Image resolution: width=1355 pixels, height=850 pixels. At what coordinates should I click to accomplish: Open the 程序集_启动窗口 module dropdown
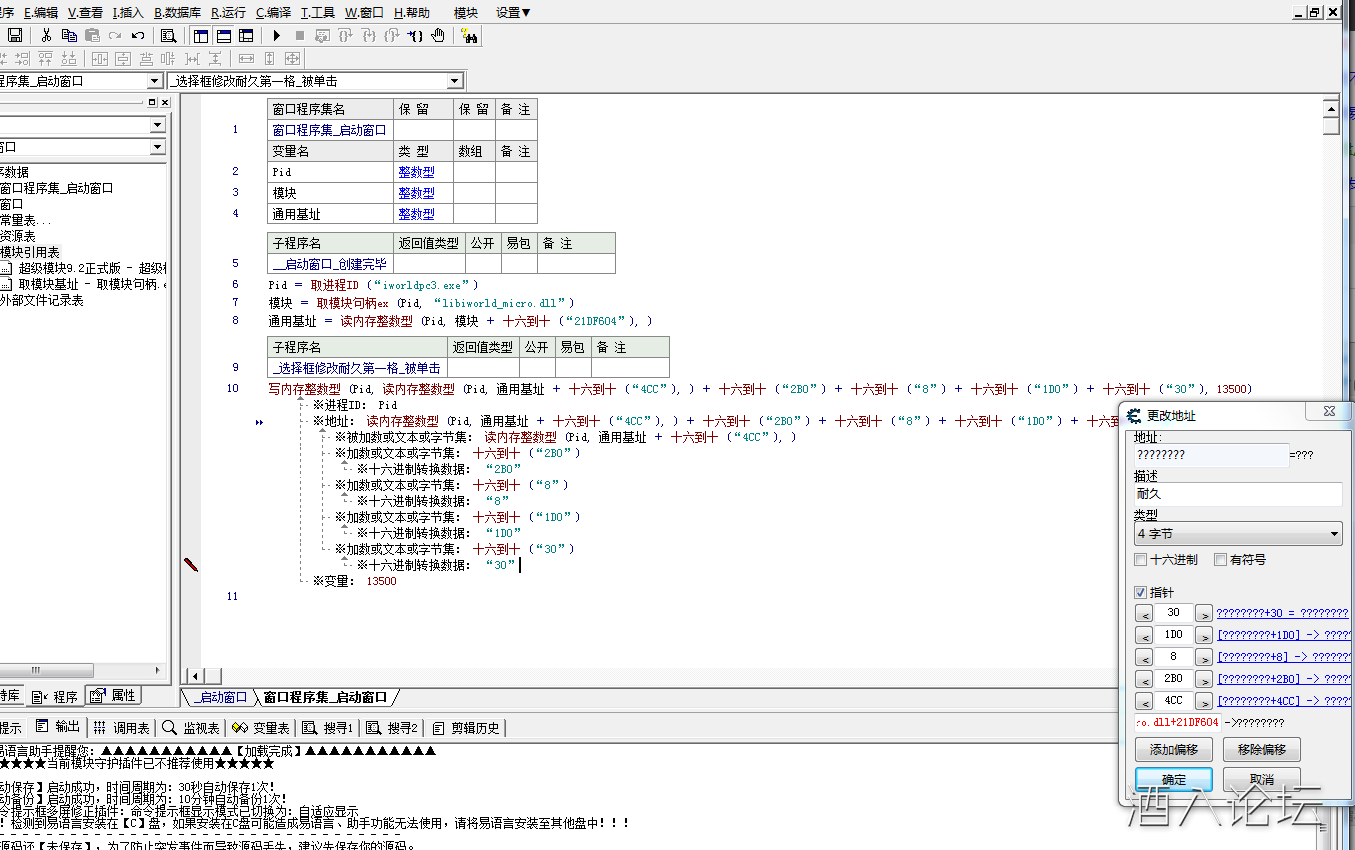[154, 81]
